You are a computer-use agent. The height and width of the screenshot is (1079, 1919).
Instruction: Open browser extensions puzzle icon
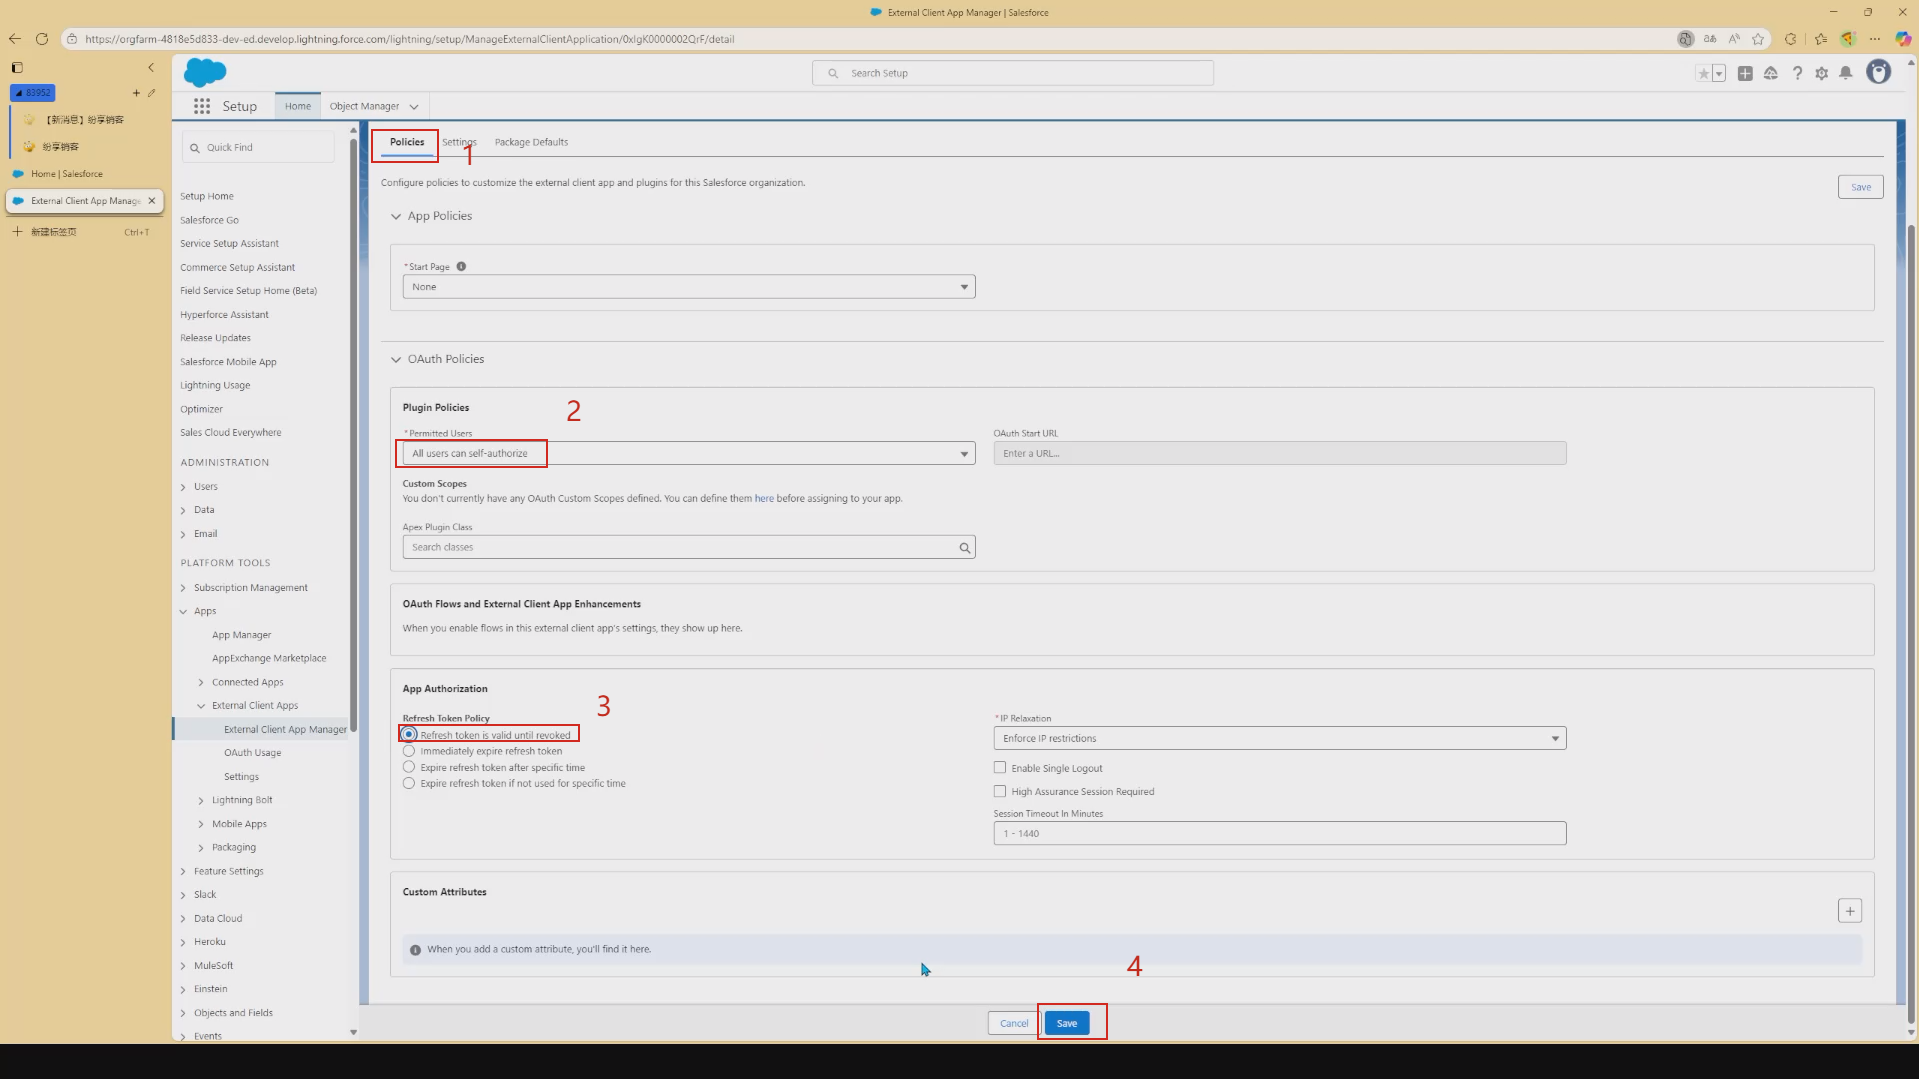click(1791, 39)
